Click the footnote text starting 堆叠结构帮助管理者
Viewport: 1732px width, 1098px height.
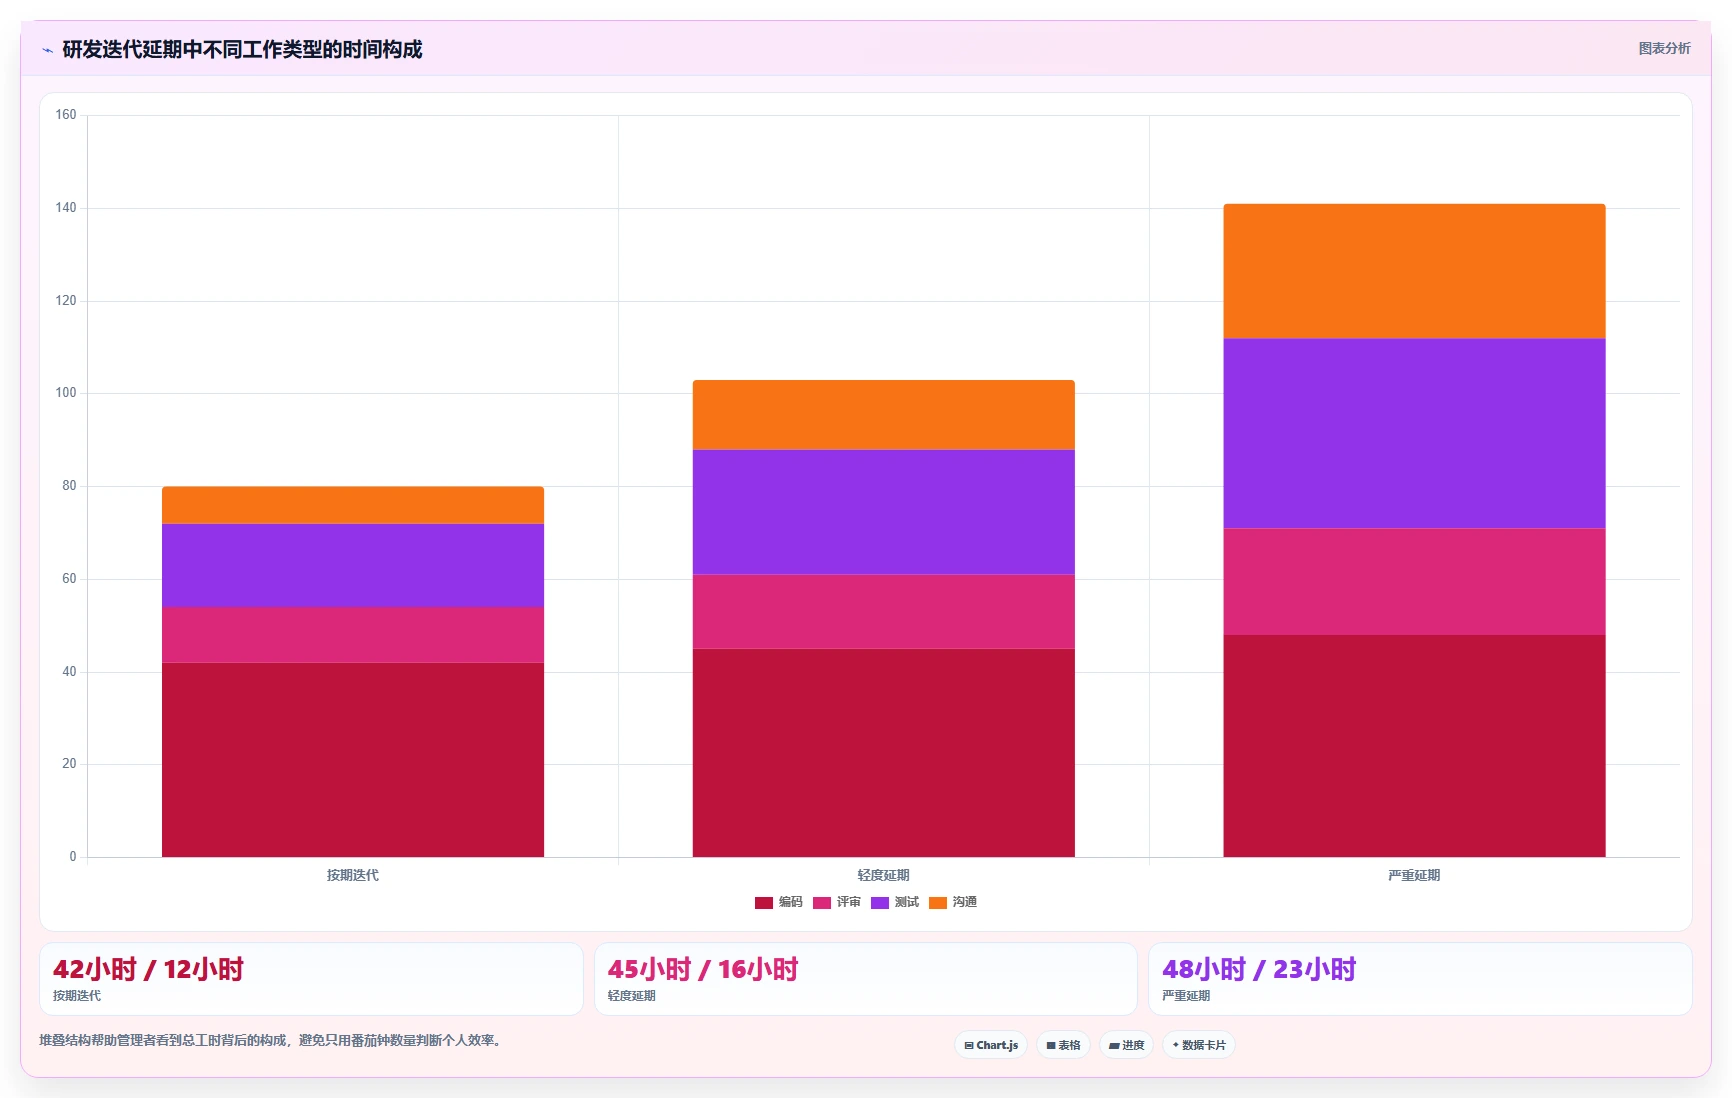coord(270,1040)
